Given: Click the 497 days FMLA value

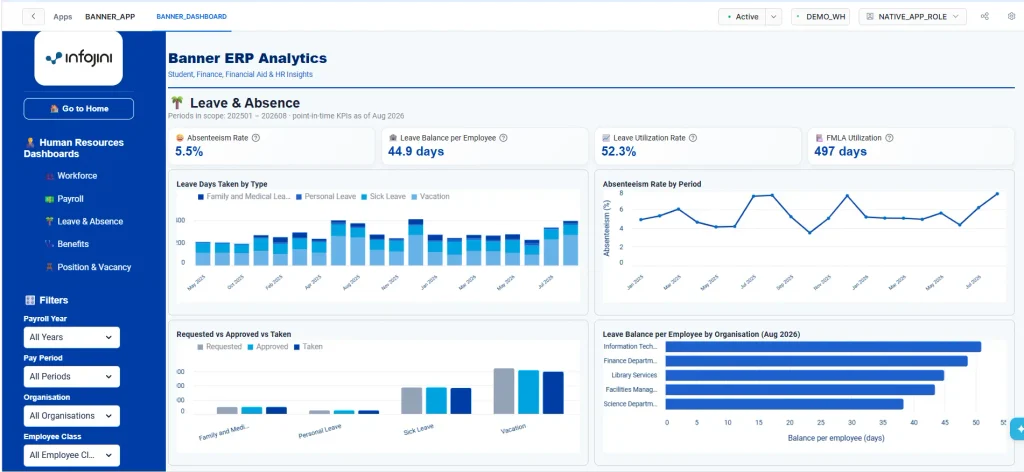Looking at the screenshot, I should [x=841, y=151].
